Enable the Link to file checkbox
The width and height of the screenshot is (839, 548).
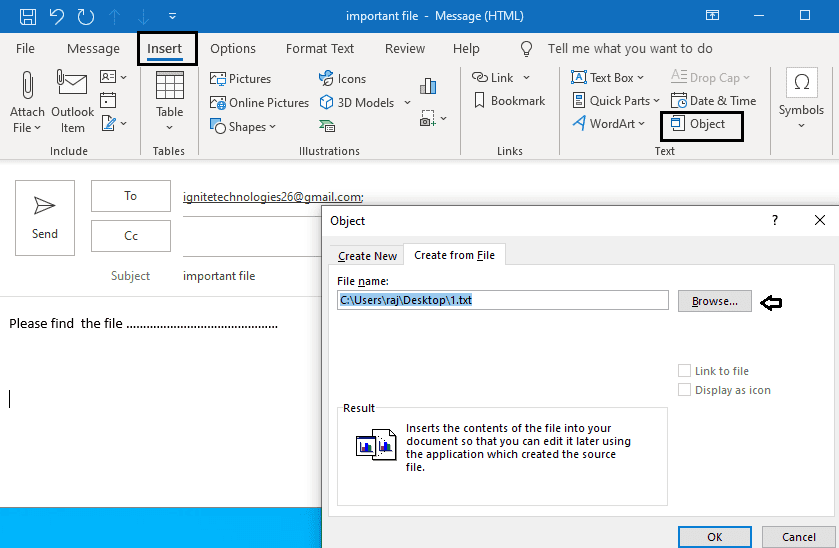[x=684, y=370]
